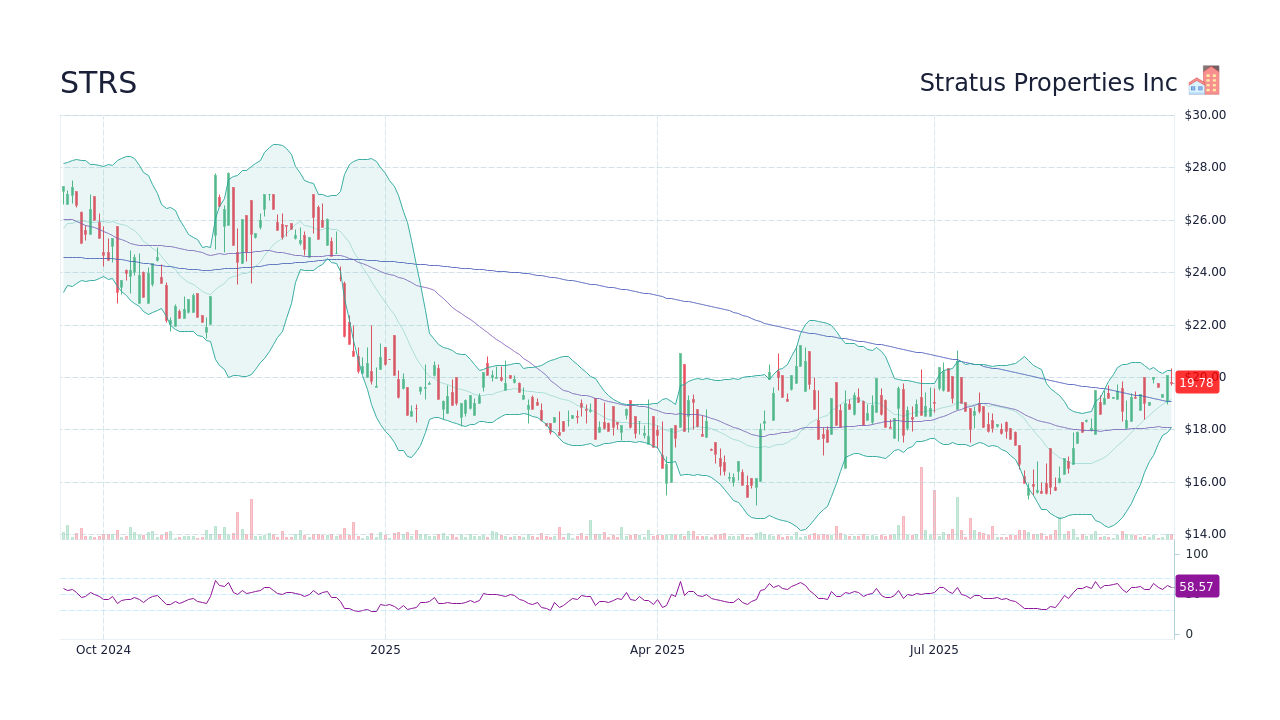Click the red 19.78 last price tag
Image resolution: width=1280 pixels, height=720 pixels.
pos(1196,382)
